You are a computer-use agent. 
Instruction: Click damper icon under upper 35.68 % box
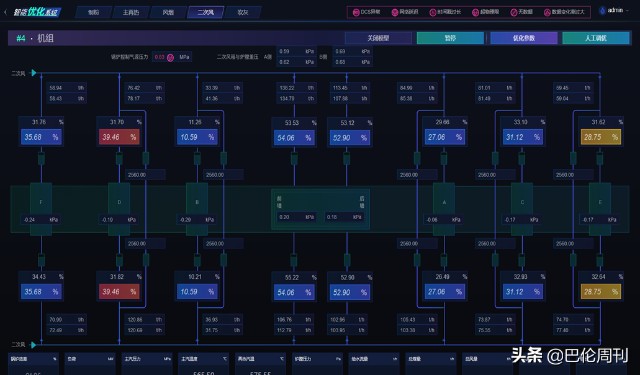coord(41,158)
